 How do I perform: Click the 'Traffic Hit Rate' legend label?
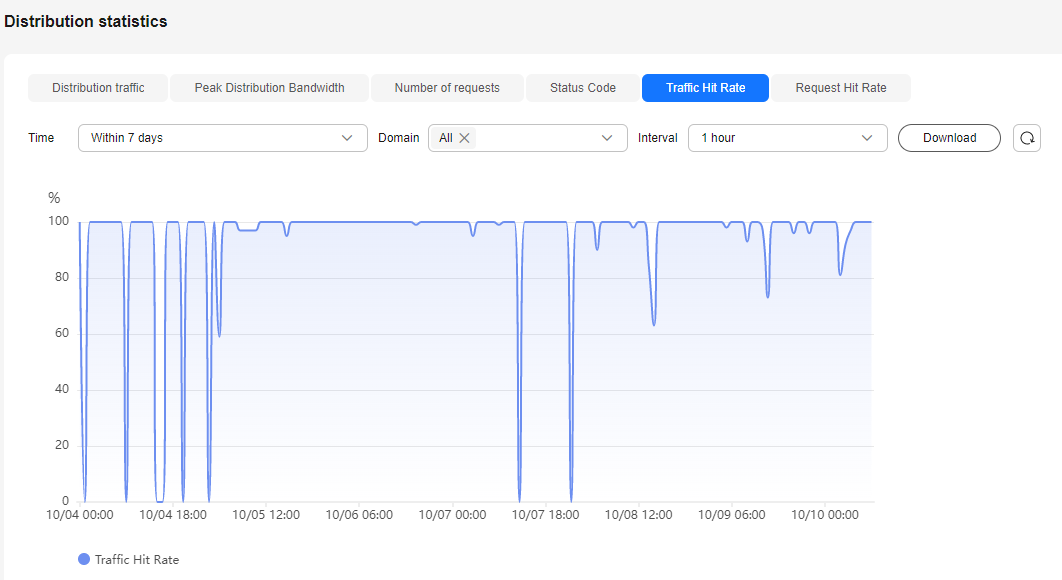coord(137,560)
